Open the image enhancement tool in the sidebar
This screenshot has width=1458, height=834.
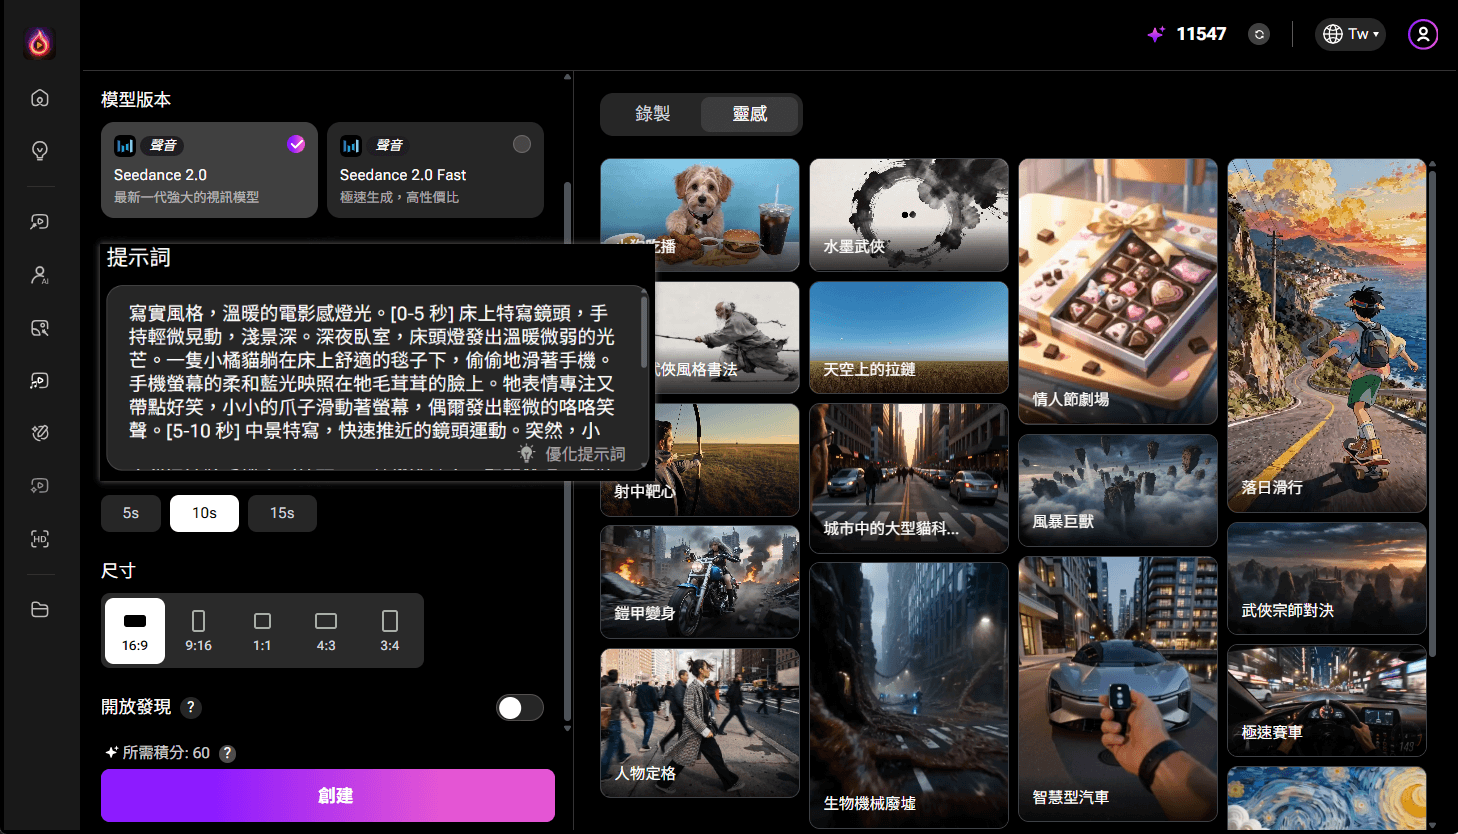tap(39, 327)
